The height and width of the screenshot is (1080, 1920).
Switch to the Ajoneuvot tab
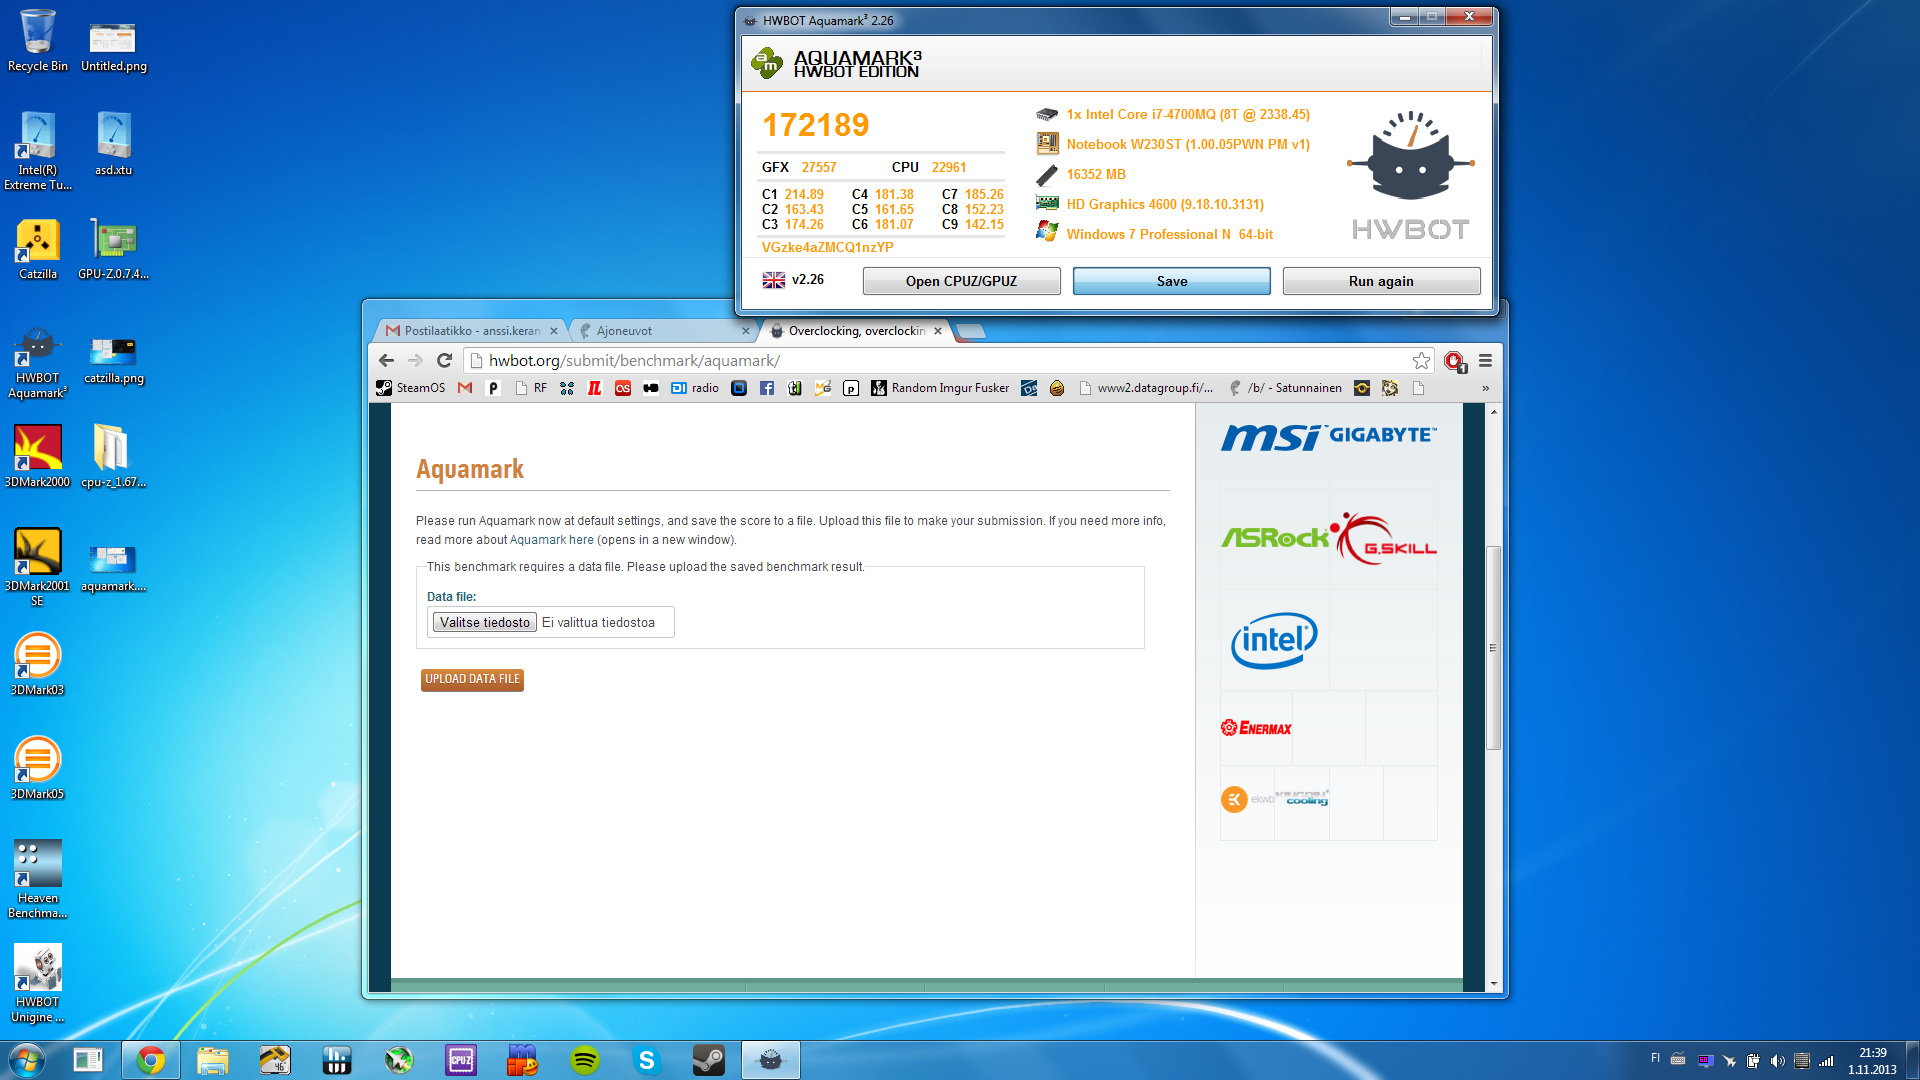tap(660, 331)
